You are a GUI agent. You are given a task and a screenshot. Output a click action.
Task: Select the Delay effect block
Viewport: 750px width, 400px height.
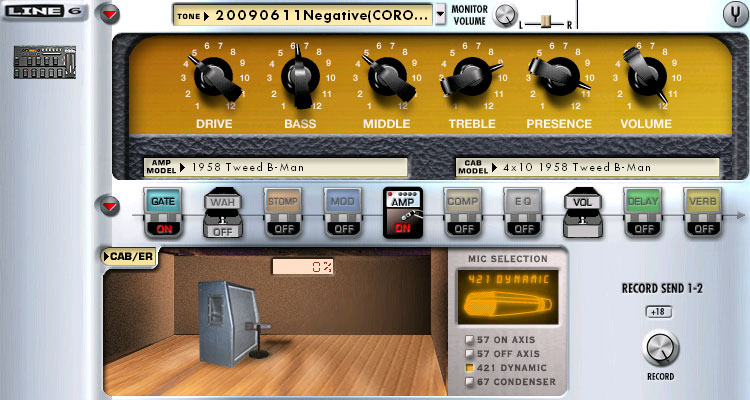[x=643, y=201]
